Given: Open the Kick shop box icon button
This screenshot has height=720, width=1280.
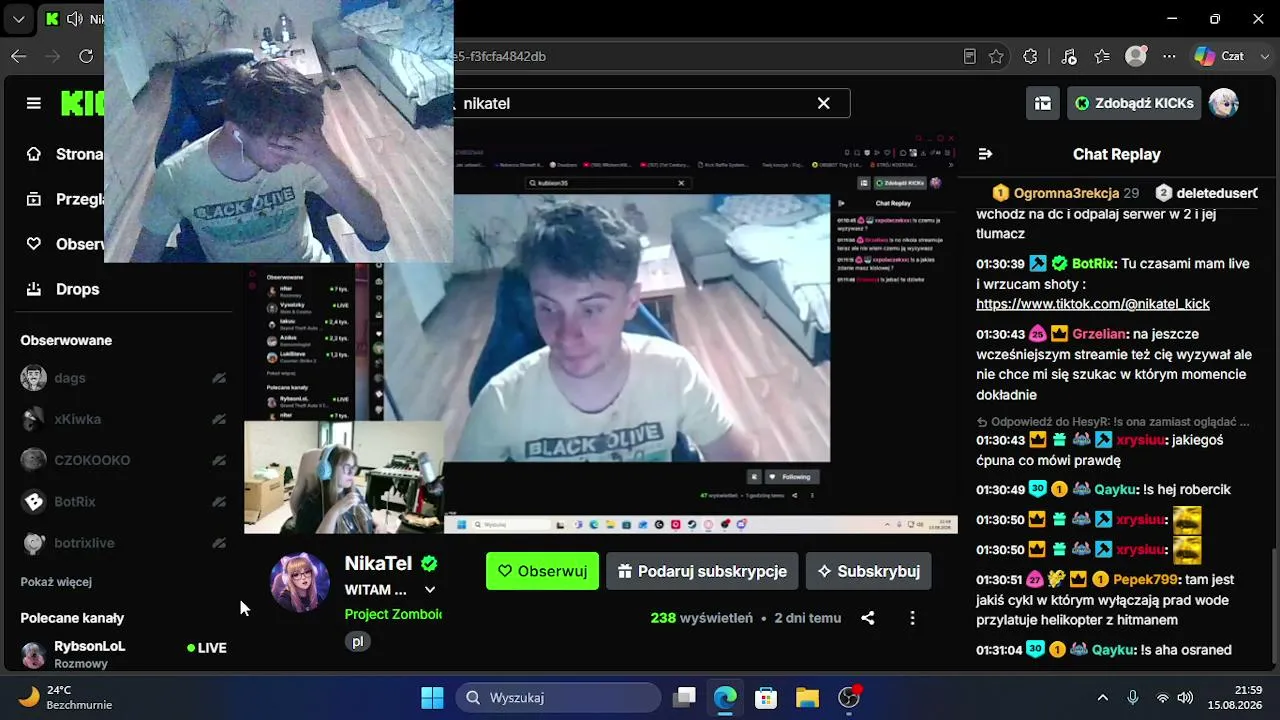Looking at the screenshot, I should tap(1043, 103).
